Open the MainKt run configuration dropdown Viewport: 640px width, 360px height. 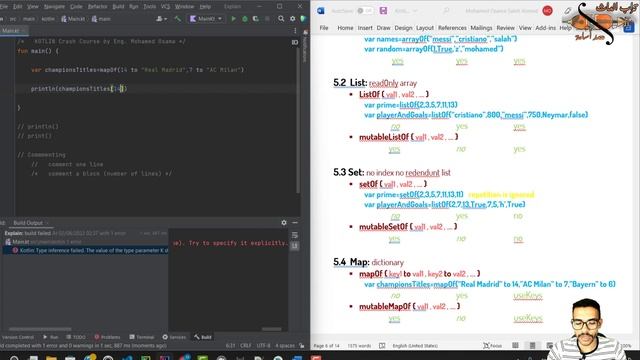[x=206, y=19]
